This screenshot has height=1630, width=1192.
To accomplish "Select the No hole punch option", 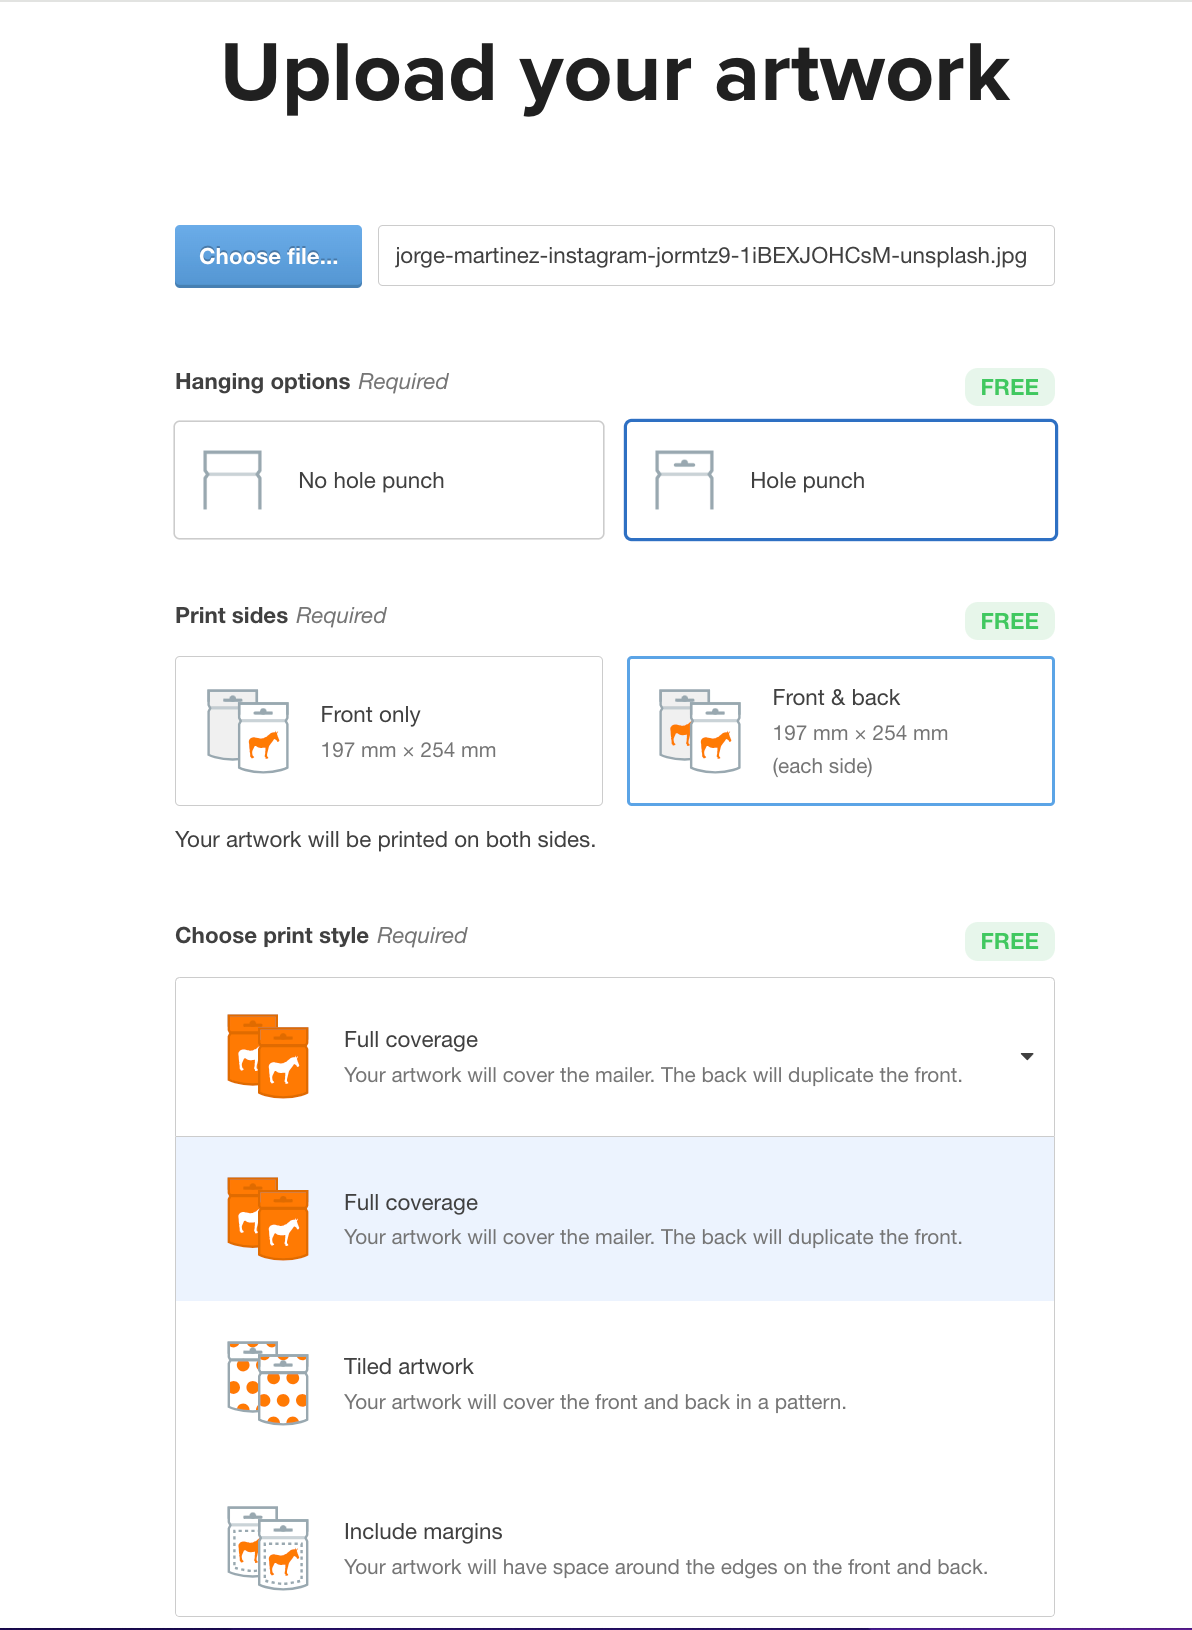I will (x=389, y=480).
